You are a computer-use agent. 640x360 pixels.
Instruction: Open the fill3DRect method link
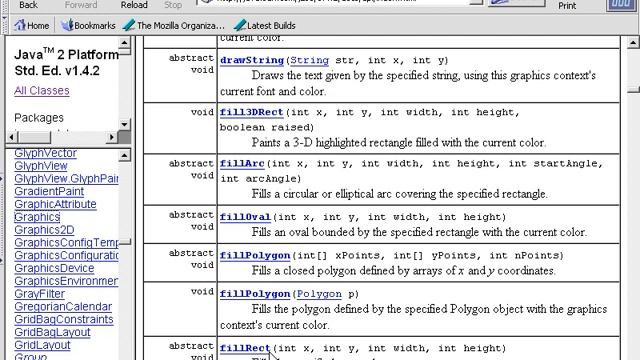coord(251,112)
